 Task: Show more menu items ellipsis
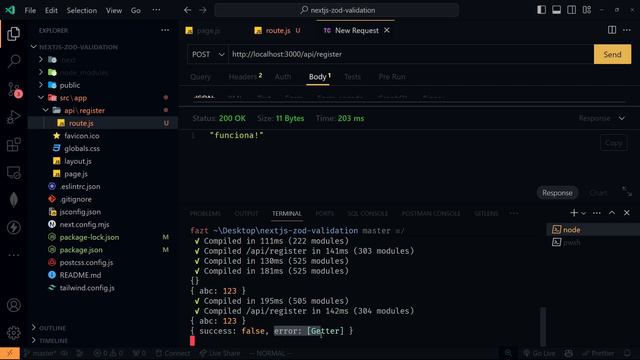(x=156, y=10)
